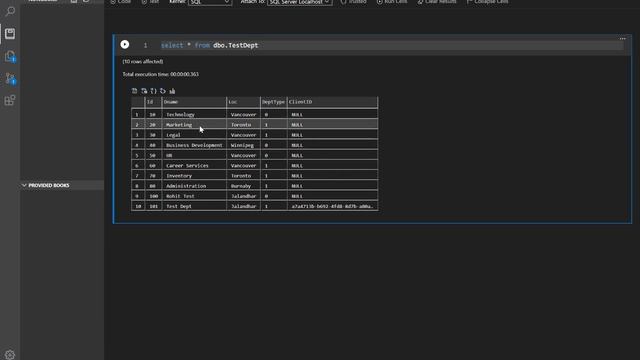This screenshot has height=360, width=640.
Task: Select the Winnipeg location cell
Action: click(243, 145)
